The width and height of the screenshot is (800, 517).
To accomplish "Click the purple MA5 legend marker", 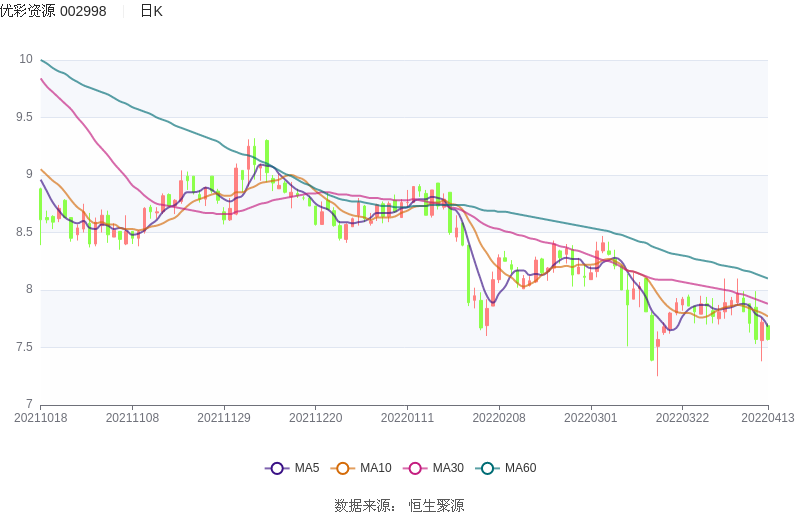I will (277, 468).
